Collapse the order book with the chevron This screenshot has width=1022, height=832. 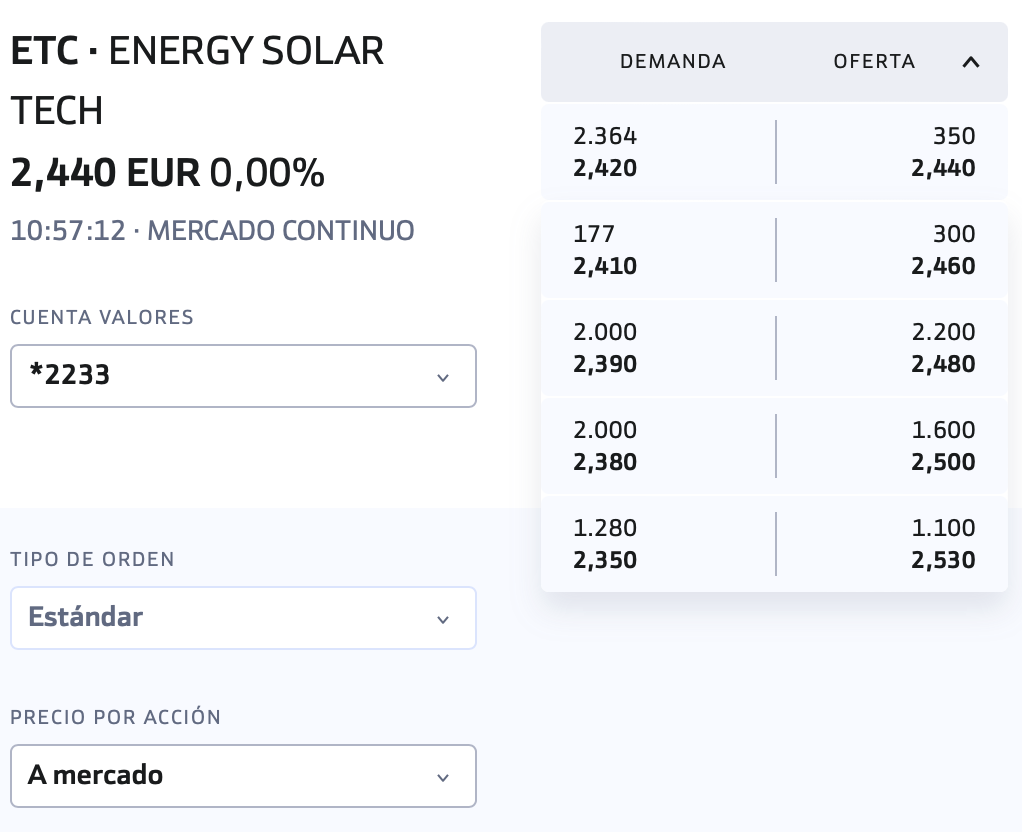(970, 62)
